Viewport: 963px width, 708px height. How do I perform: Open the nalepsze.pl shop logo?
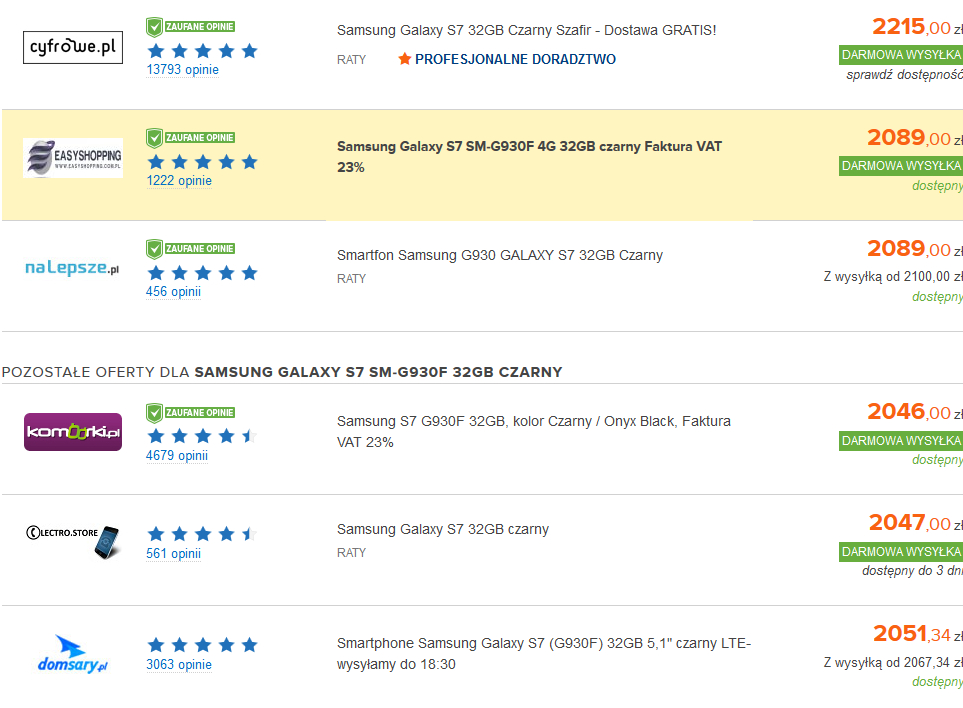[x=73, y=269]
